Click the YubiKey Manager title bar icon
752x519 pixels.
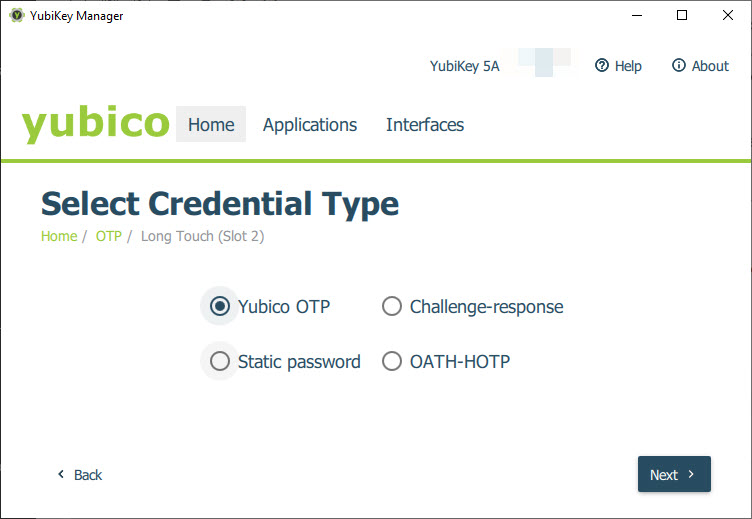tap(17, 15)
